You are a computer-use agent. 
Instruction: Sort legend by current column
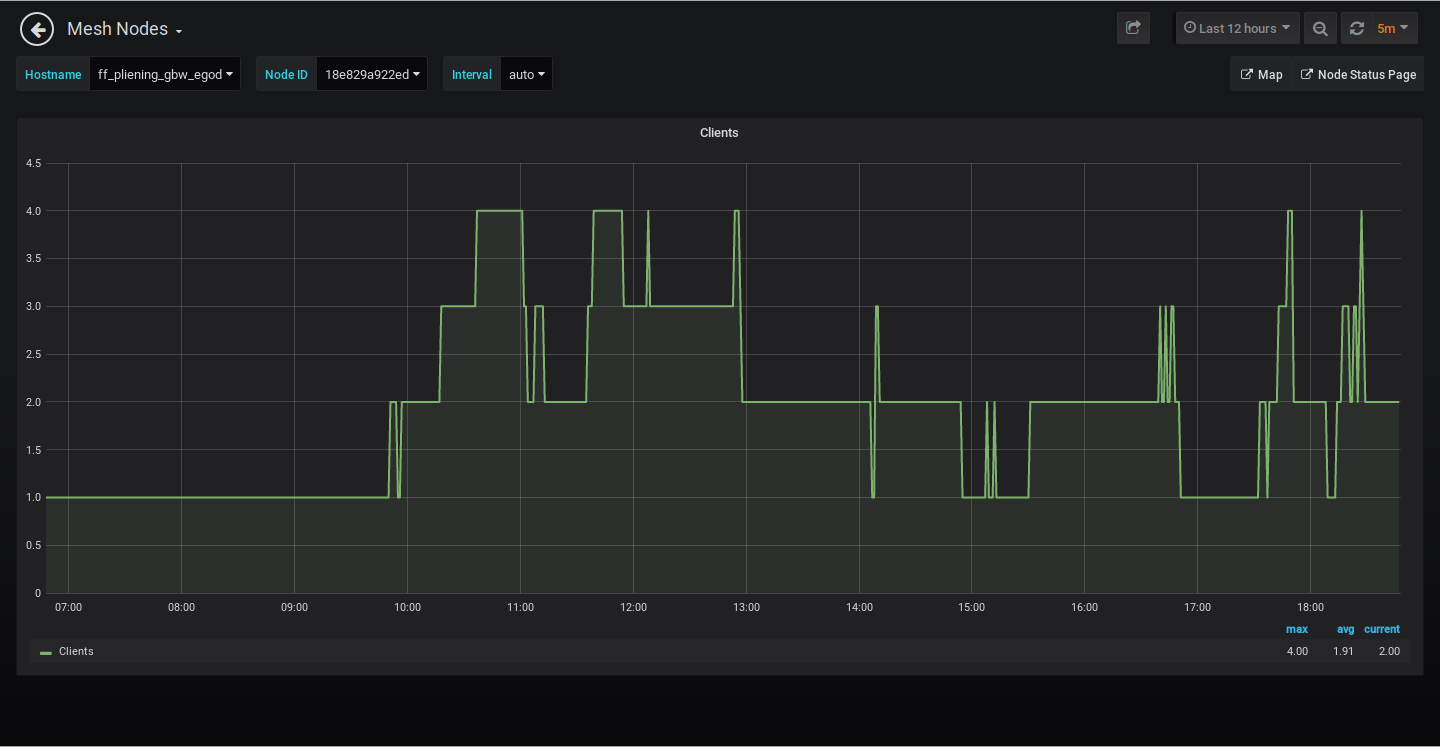(x=1381, y=629)
